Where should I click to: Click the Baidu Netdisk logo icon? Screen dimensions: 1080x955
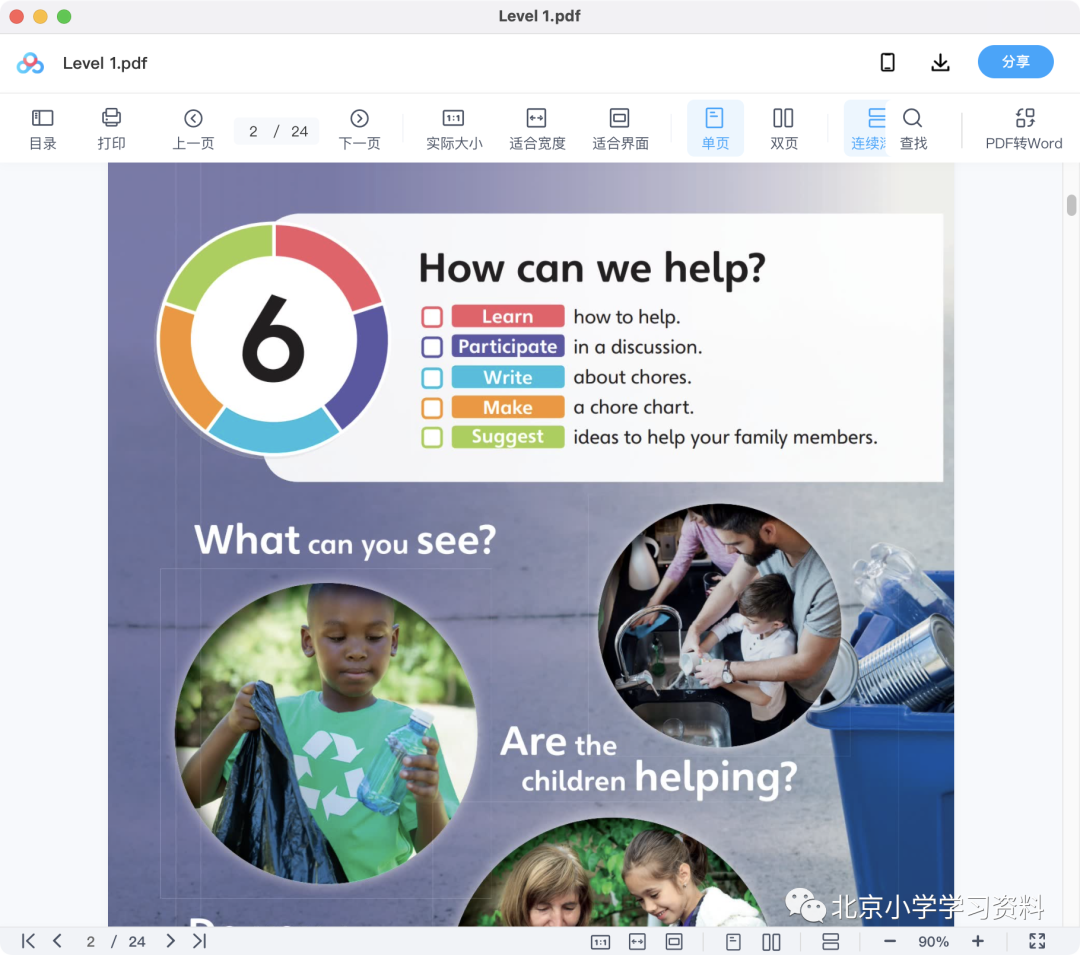pos(30,63)
